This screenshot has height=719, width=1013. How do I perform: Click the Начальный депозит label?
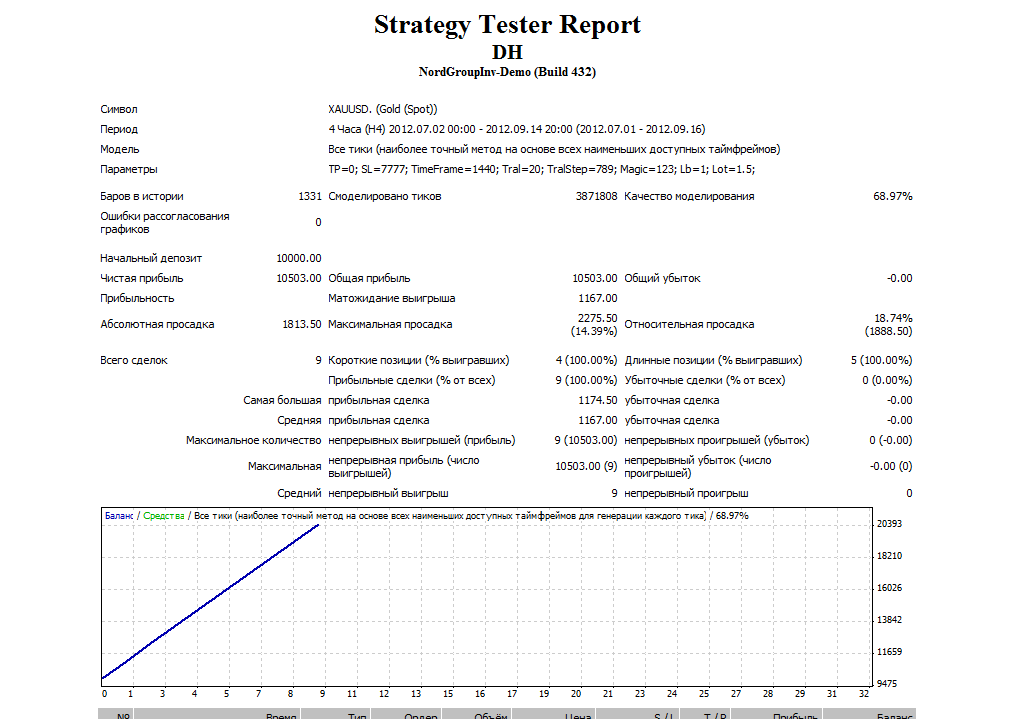[151, 258]
